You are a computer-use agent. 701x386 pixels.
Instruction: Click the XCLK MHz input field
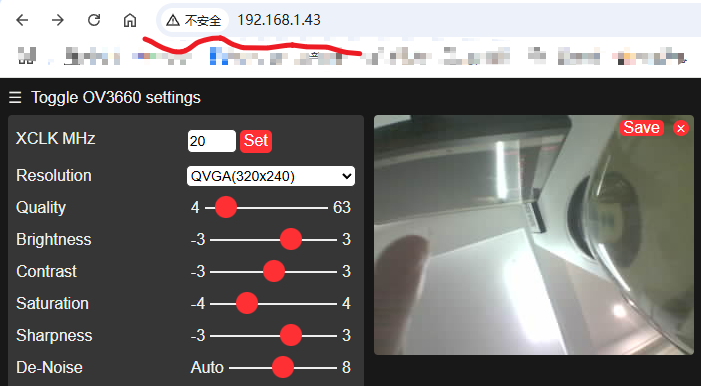[x=211, y=141]
